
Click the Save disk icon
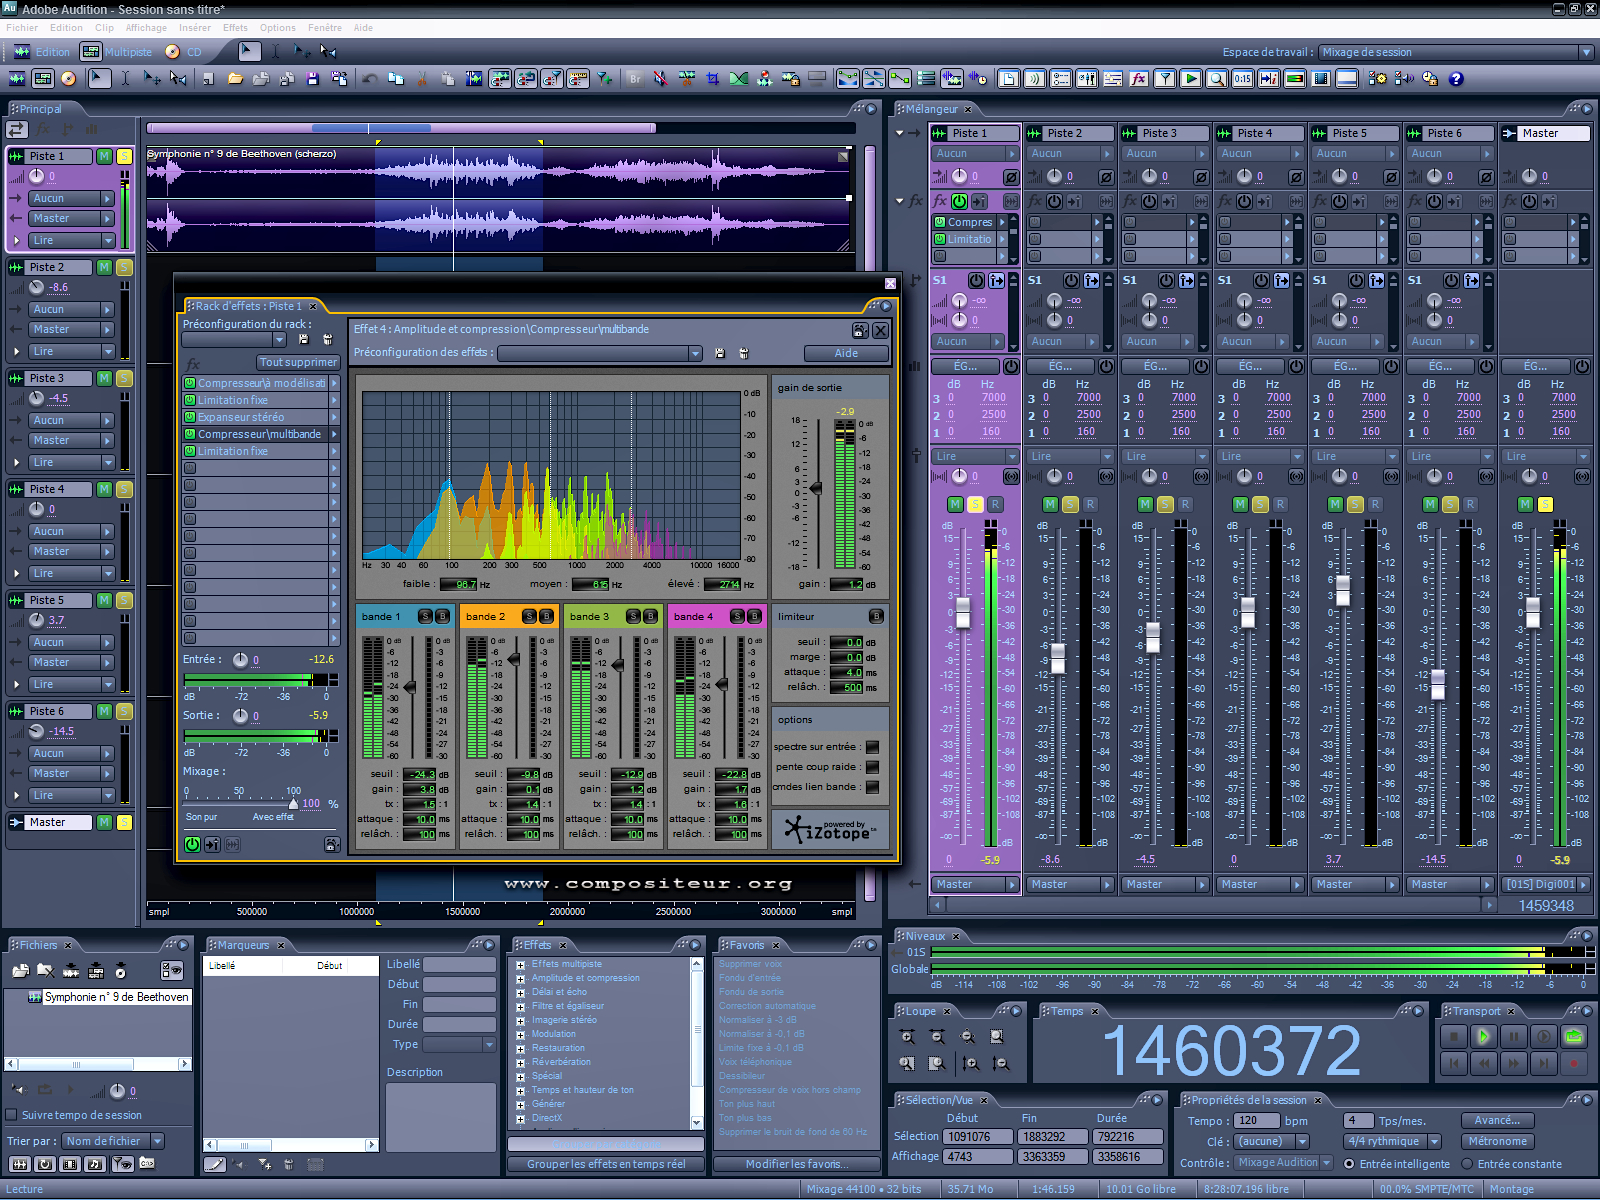pos(313,78)
